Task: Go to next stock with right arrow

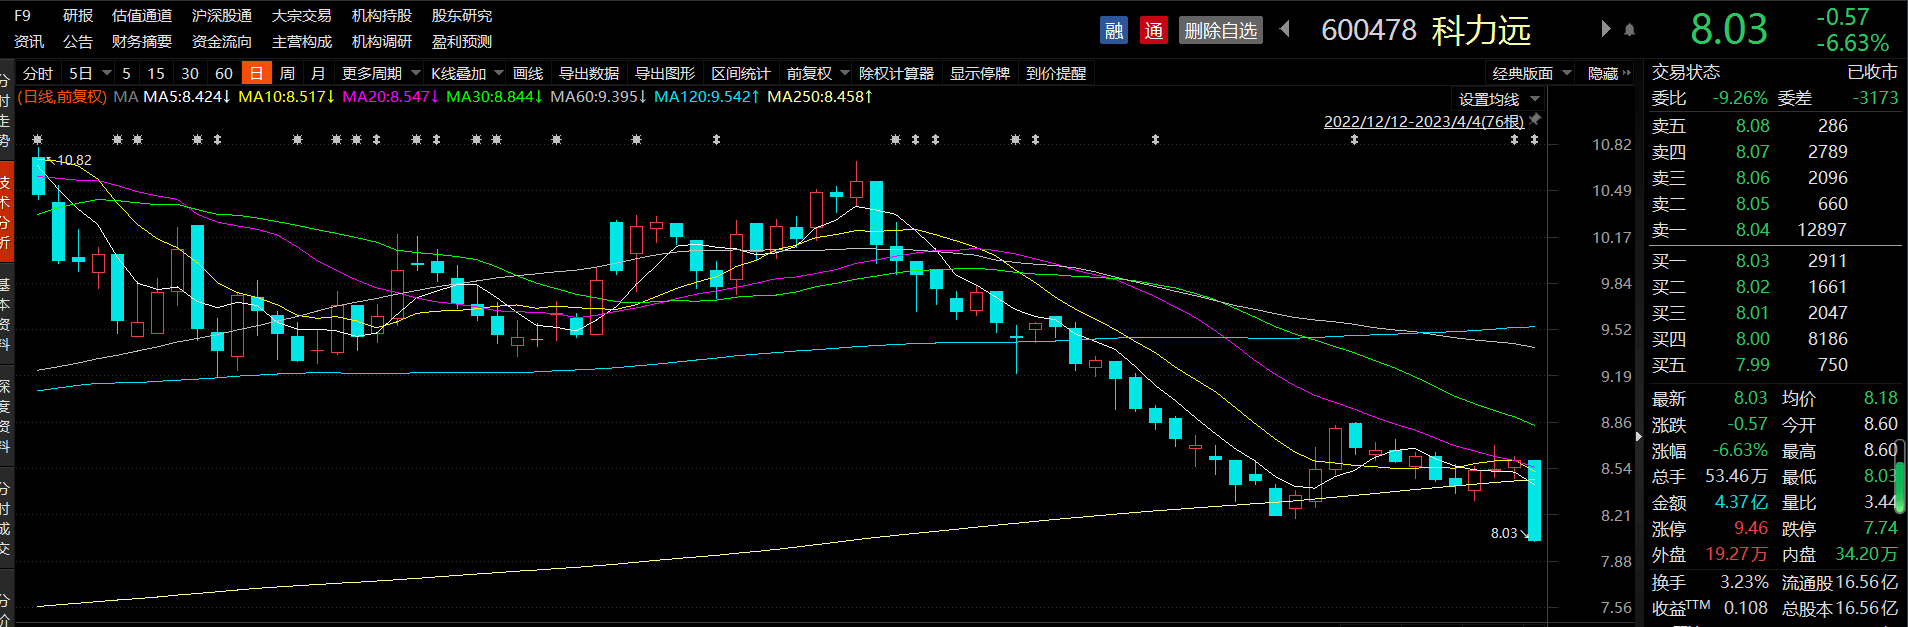Action: tap(1605, 29)
